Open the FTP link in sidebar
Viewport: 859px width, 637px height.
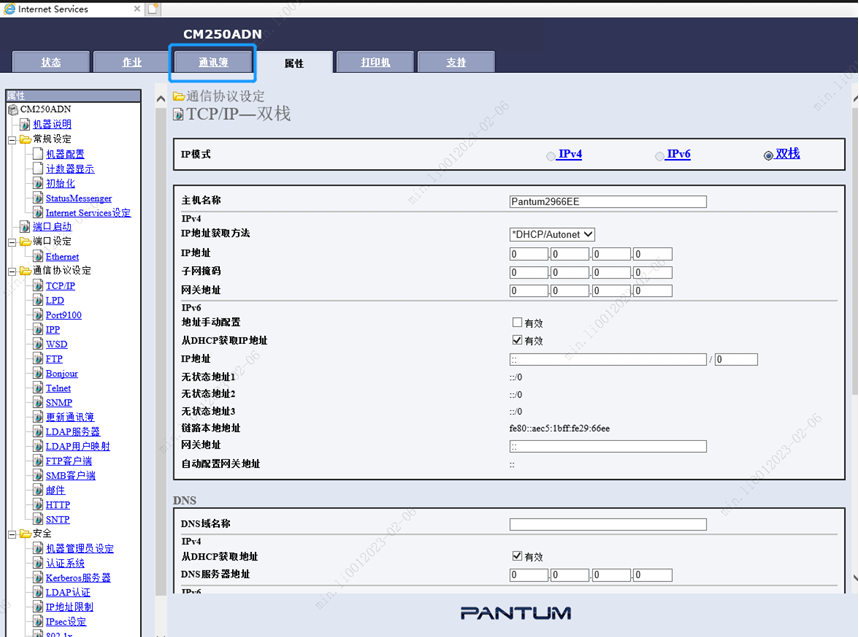(54, 359)
